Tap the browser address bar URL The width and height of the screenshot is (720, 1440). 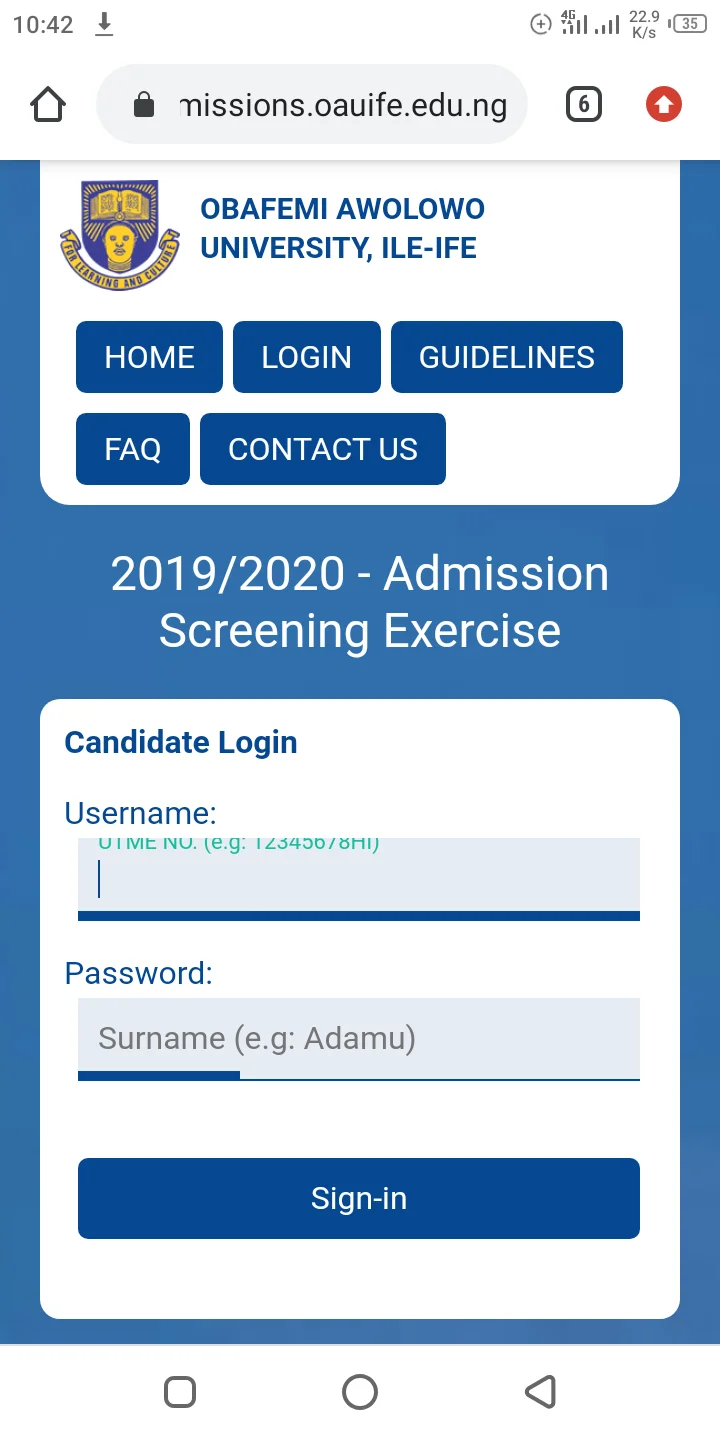click(x=342, y=105)
